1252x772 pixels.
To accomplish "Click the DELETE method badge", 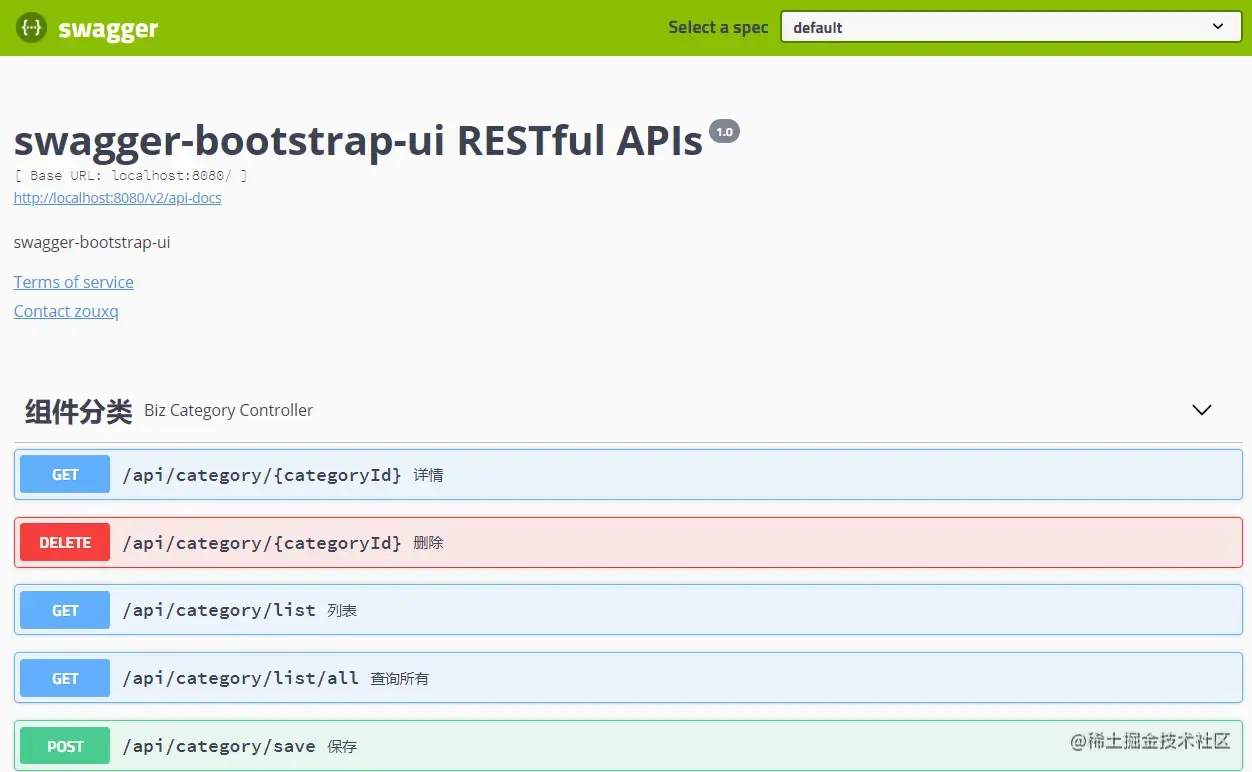I will [65, 543].
